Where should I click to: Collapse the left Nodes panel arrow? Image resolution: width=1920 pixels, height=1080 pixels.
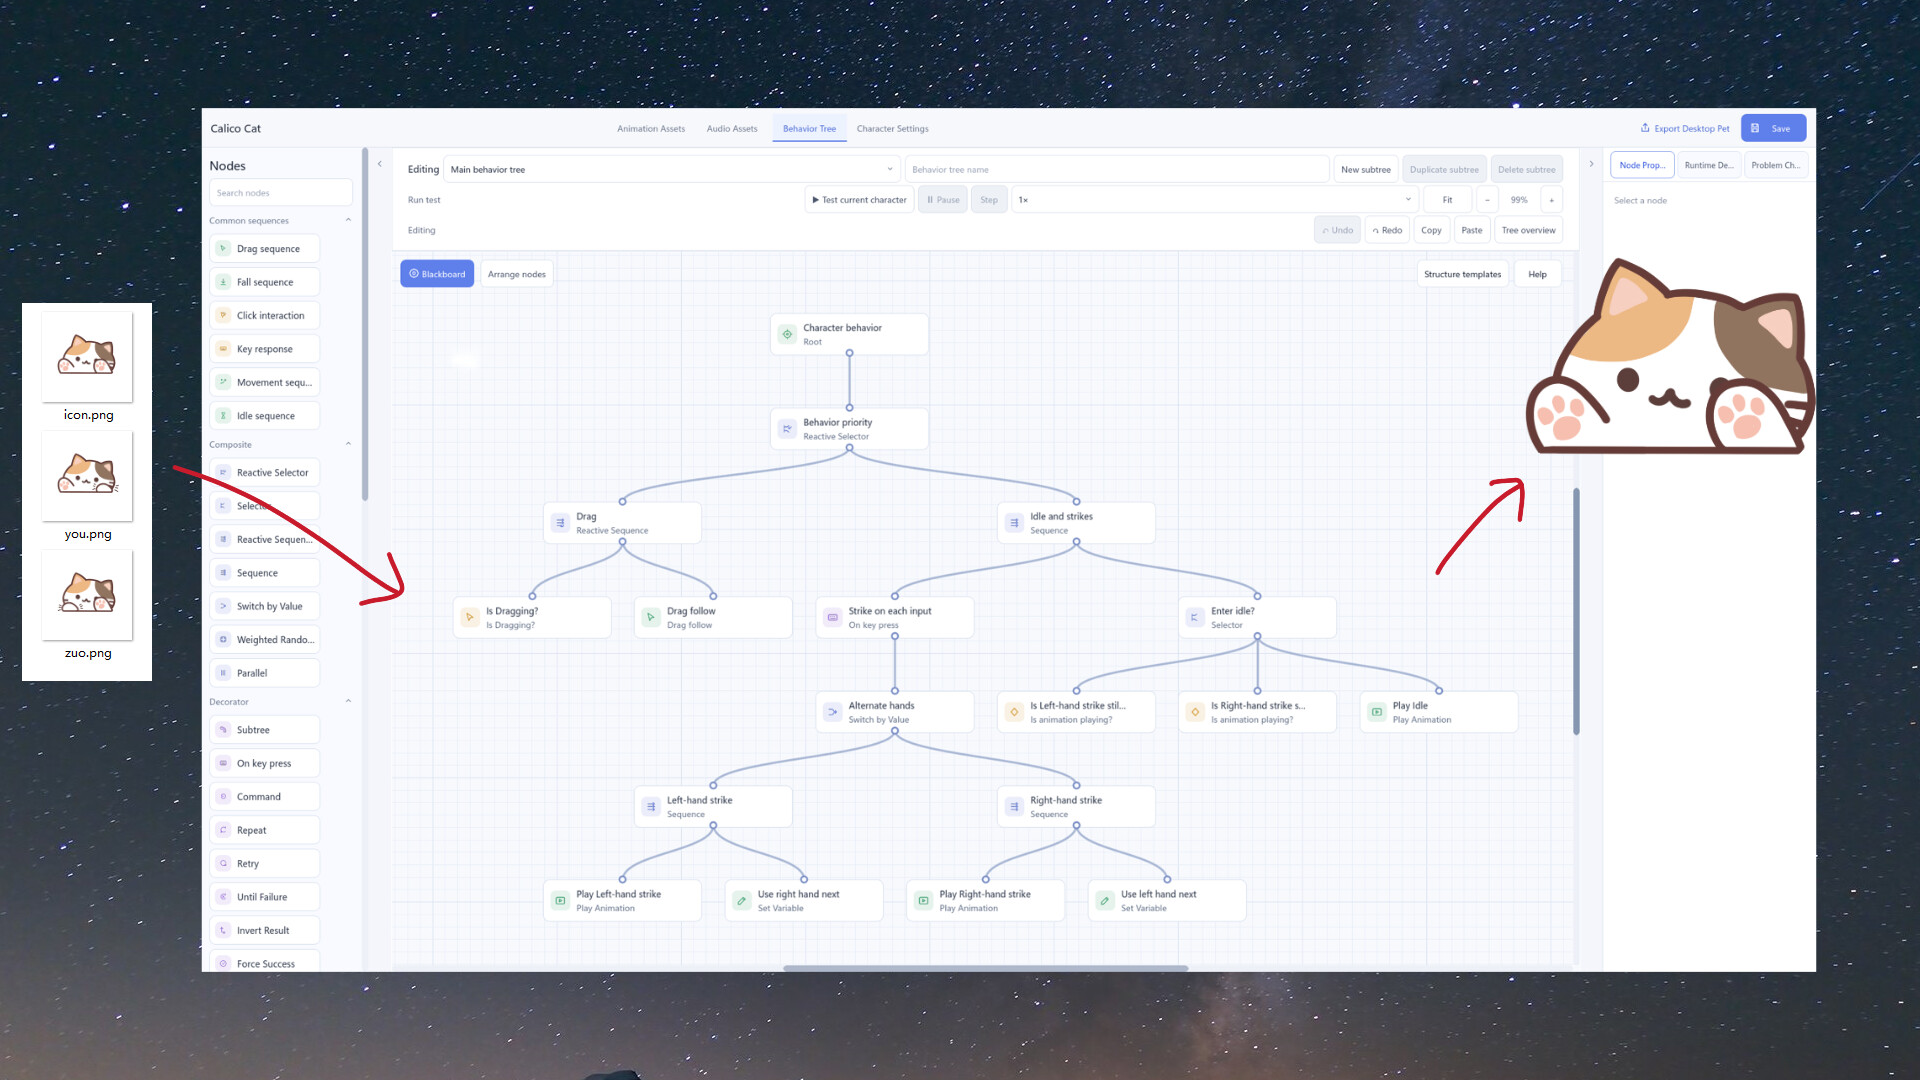[x=380, y=164]
